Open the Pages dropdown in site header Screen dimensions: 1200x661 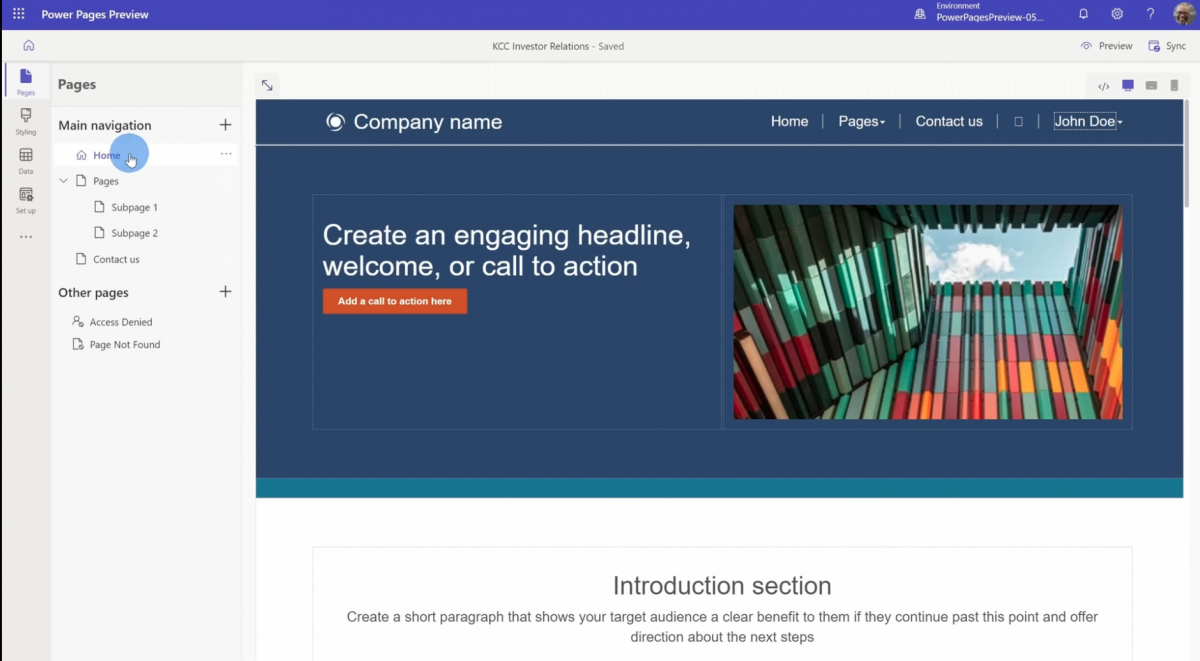pyautogui.click(x=861, y=122)
